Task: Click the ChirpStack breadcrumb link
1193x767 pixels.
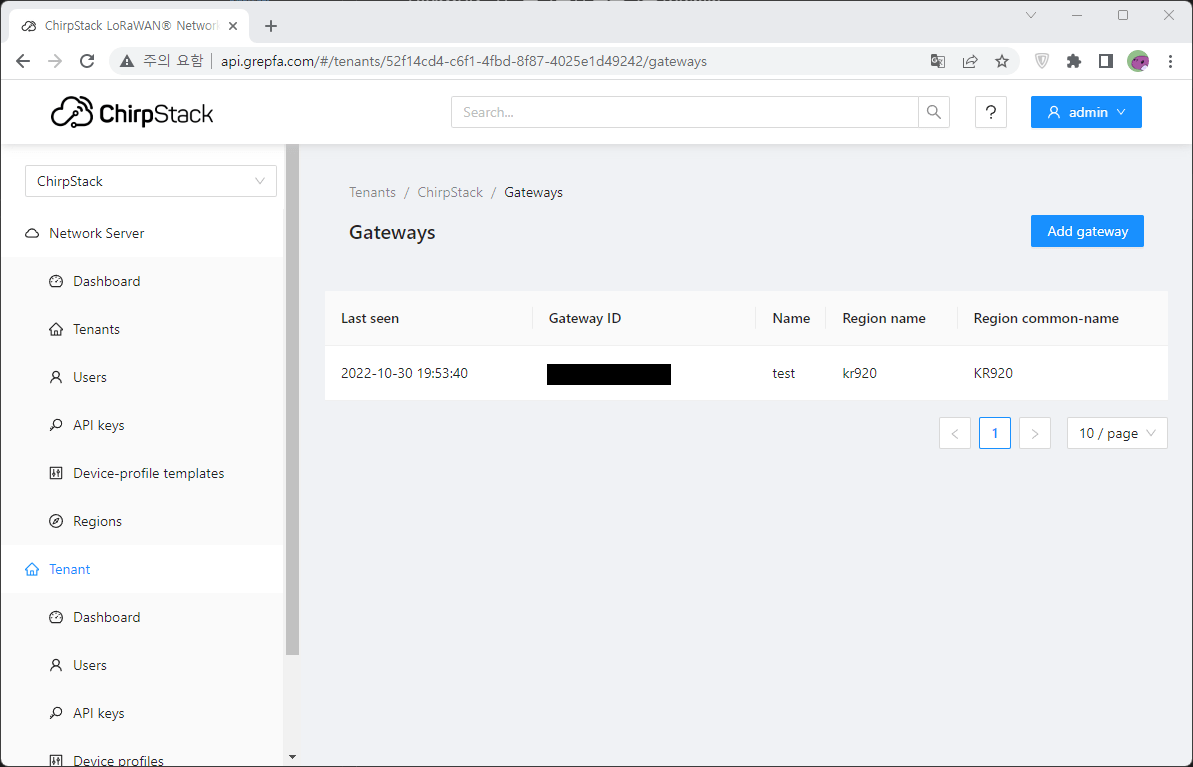Action: coord(450,192)
